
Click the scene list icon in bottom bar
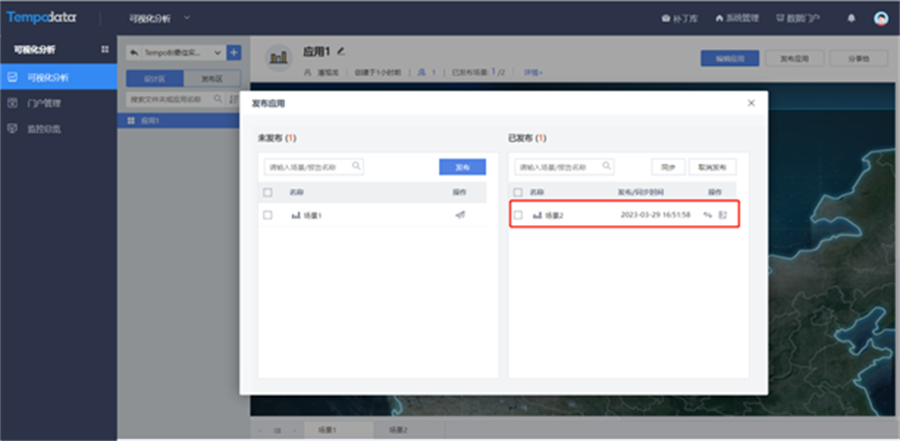[278, 430]
